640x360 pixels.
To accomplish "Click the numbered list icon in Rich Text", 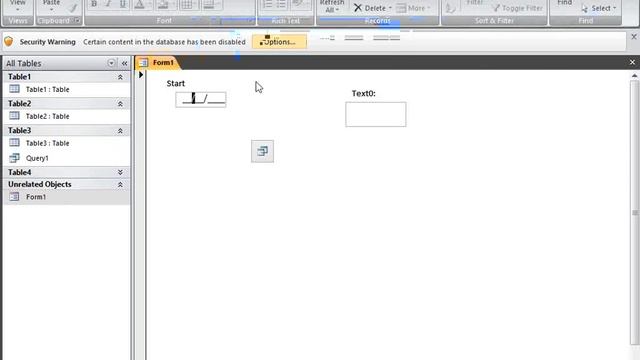I will pos(267,4).
